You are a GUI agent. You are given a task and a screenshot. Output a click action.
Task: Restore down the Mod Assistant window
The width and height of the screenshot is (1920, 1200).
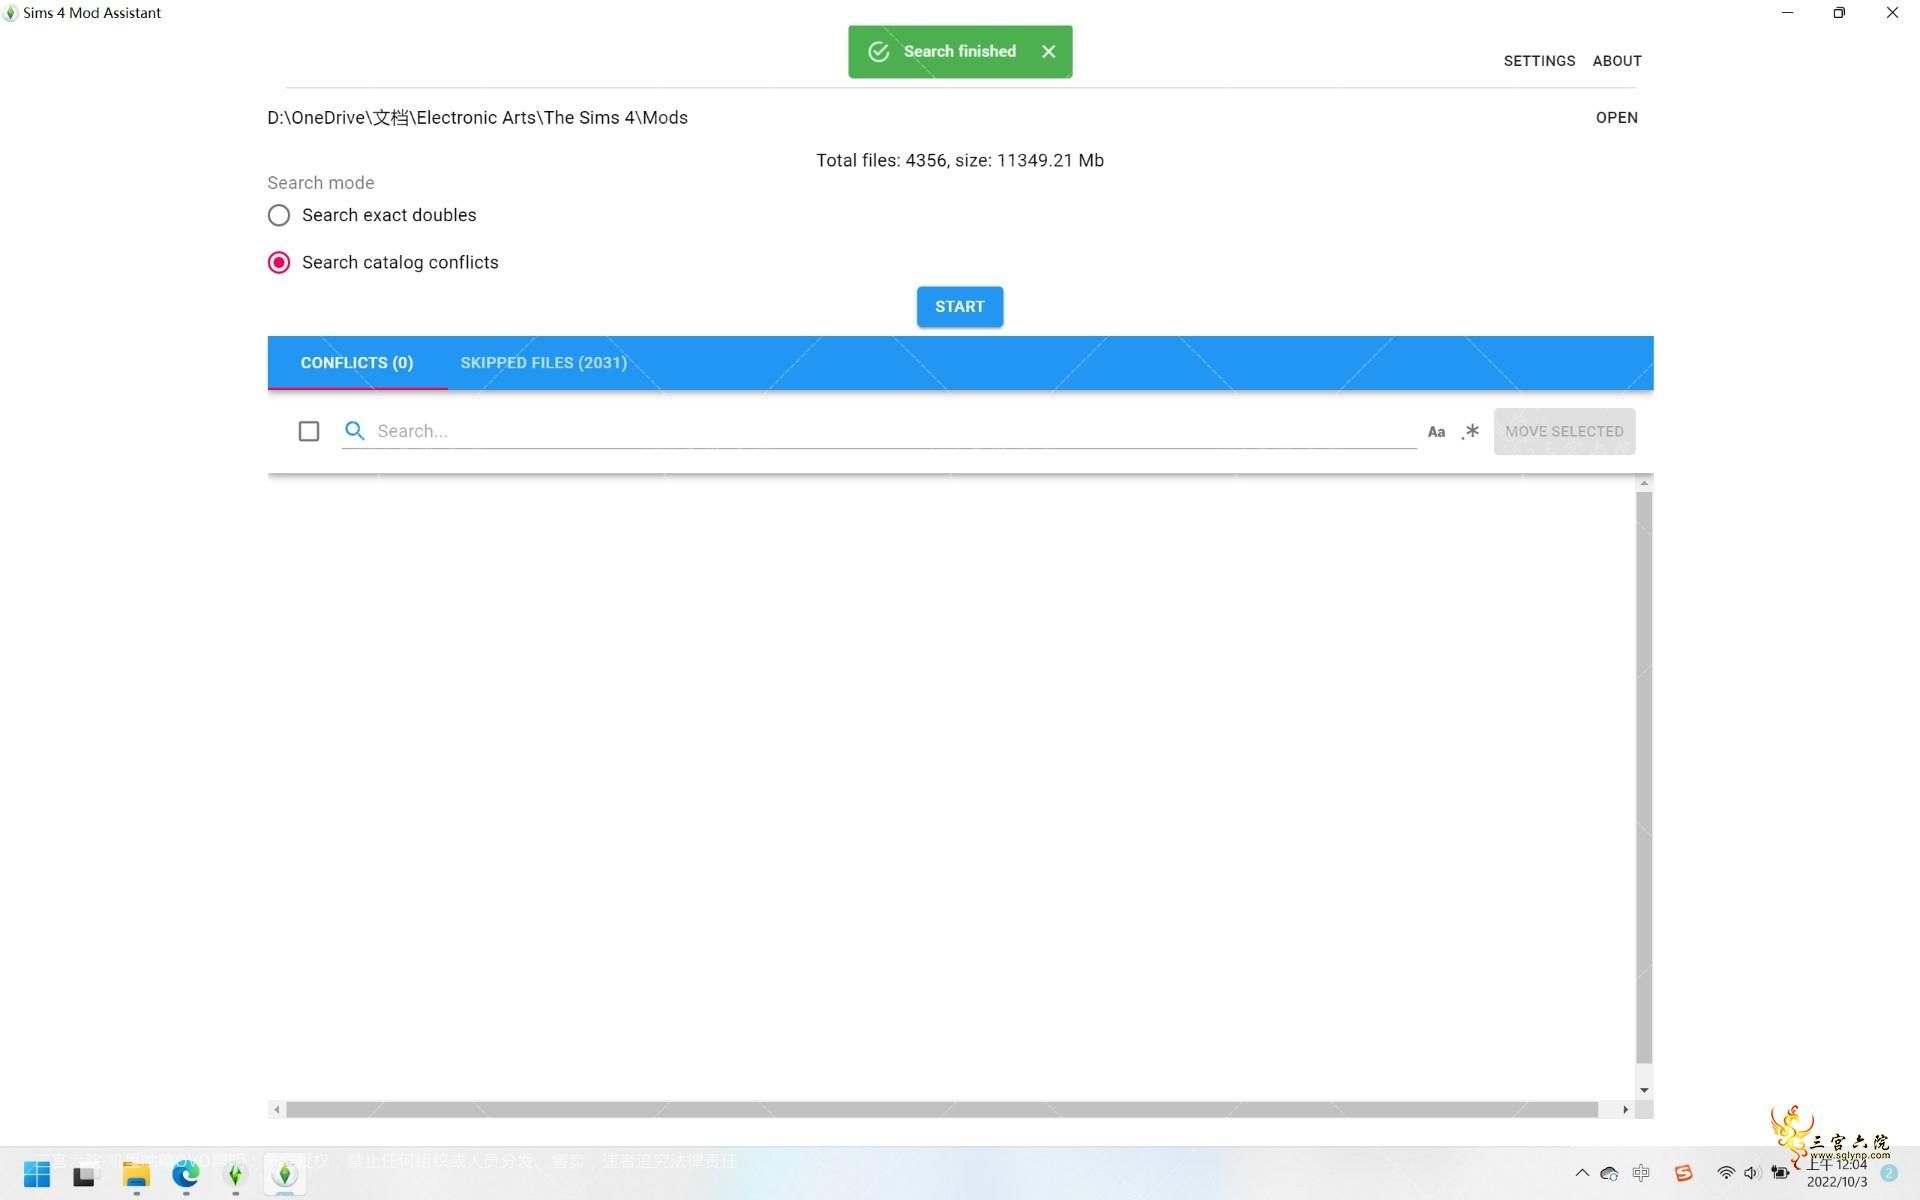coord(1839,13)
